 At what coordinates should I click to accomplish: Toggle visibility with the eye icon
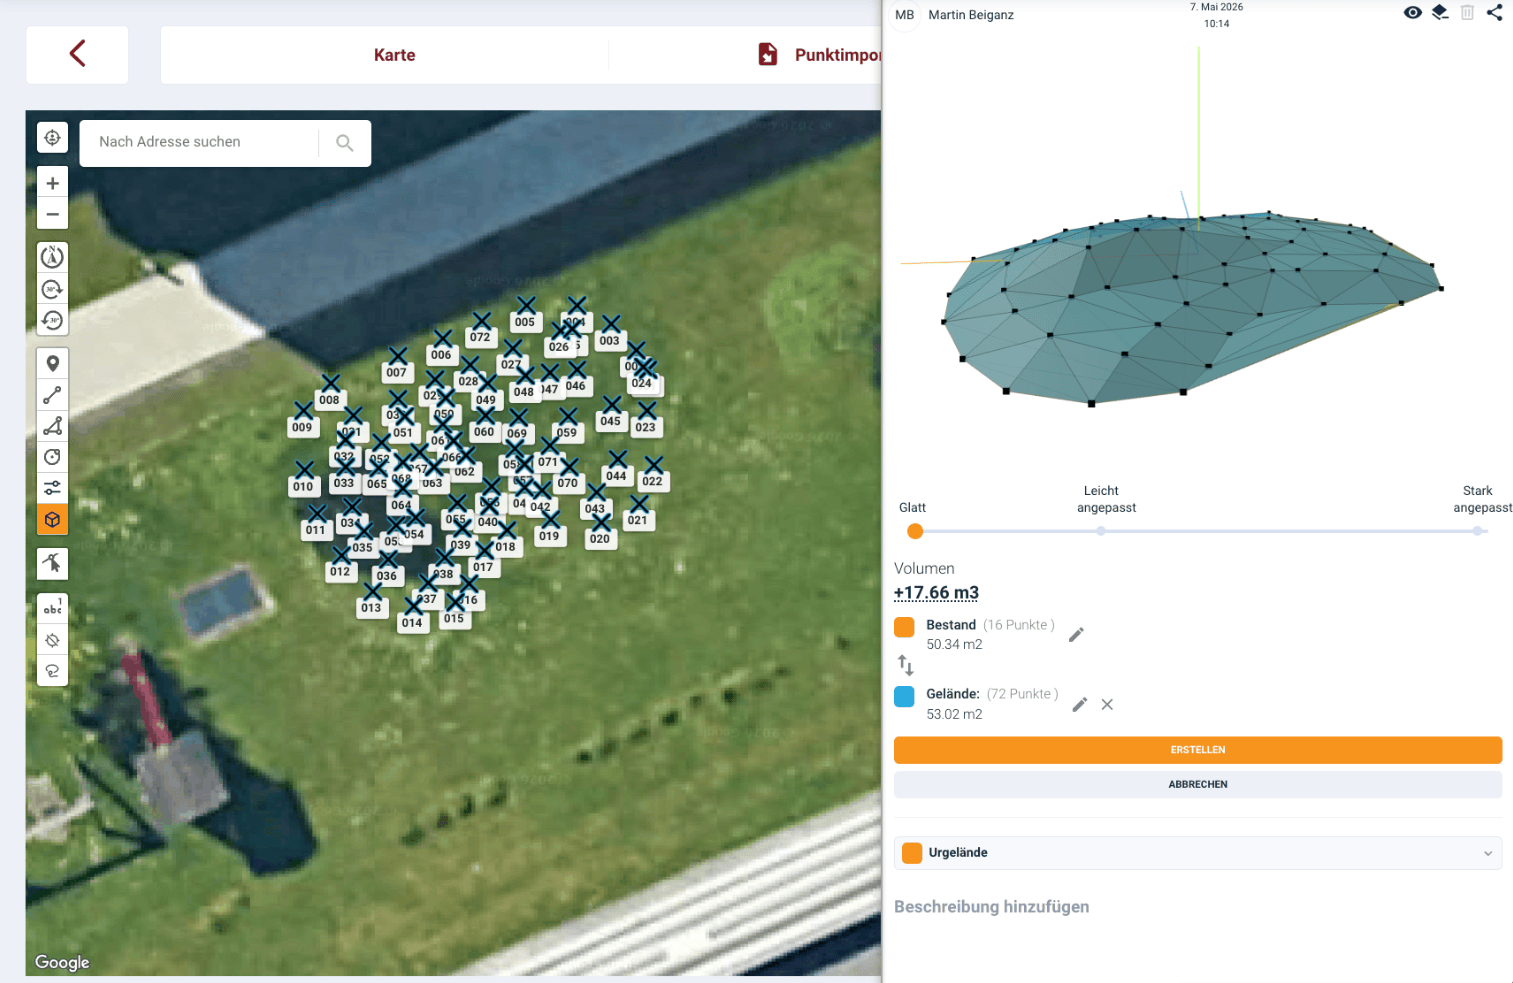(x=1412, y=13)
